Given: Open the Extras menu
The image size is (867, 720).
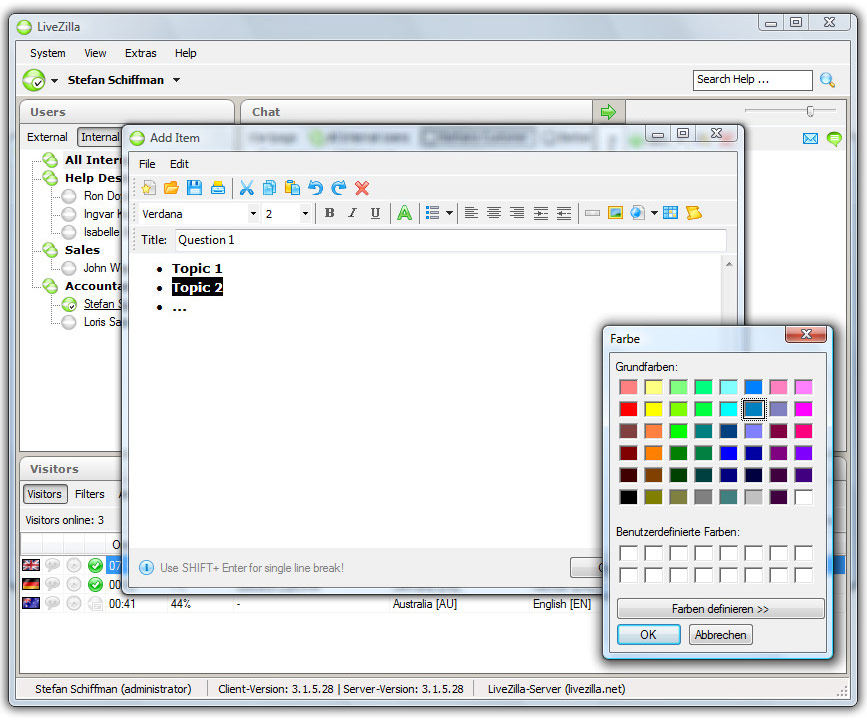Looking at the screenshot, I should pos(140,53).
